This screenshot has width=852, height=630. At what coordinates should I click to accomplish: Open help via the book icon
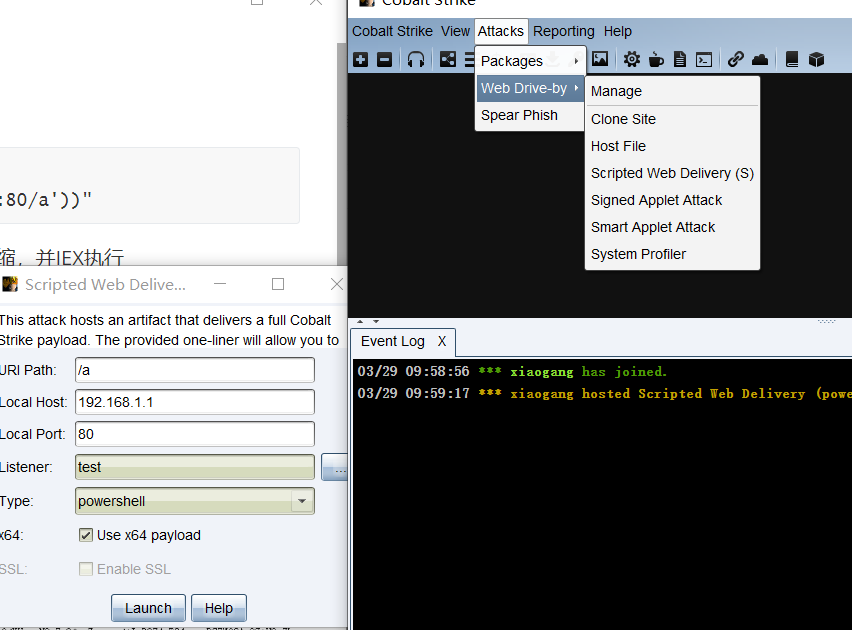(x=792, y=59)
